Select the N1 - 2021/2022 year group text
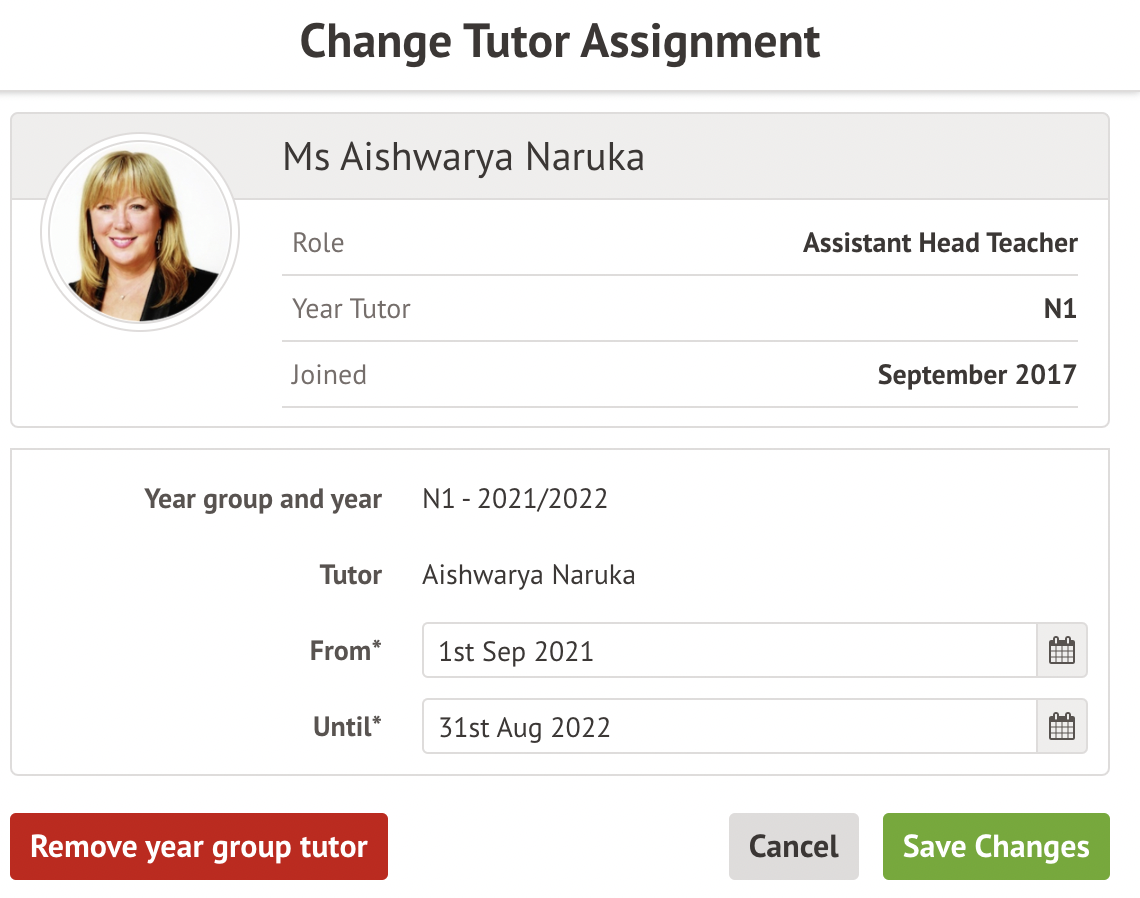This screenshot has width=1140, height=898. pyautogui.click(x=515, y=499)
